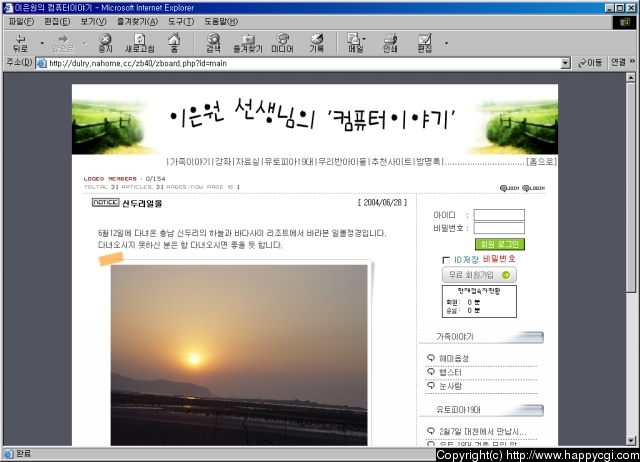Click the JOIN icon link
This screenshot has height=462, width=640.
point(509,188)
